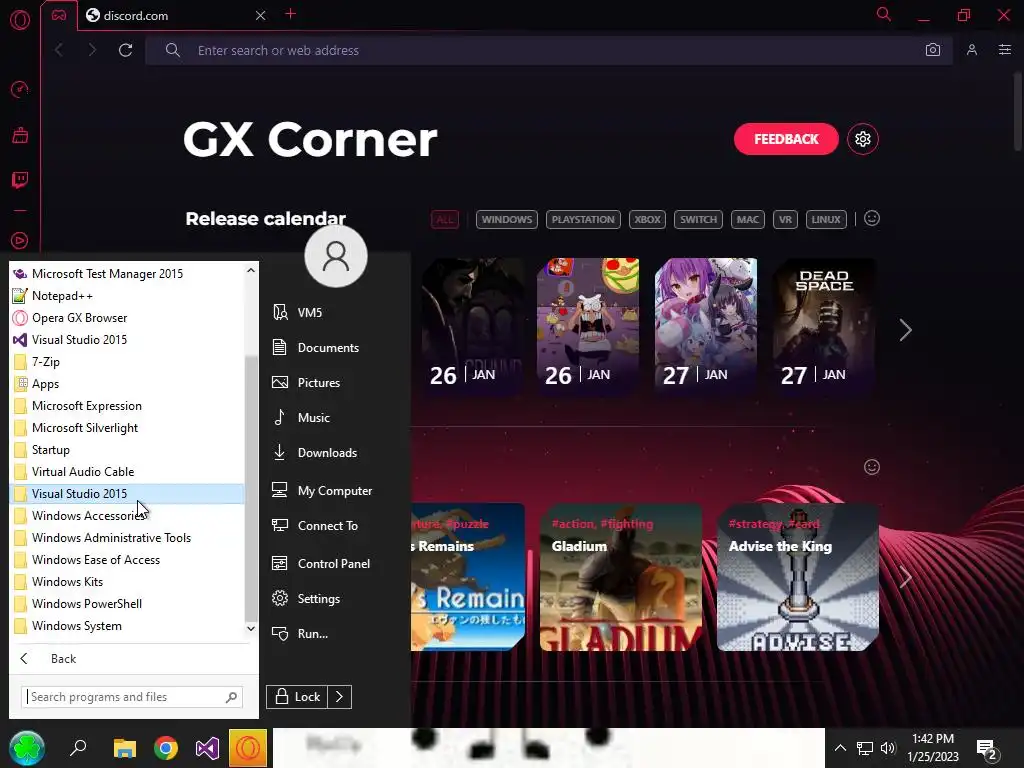
Task: Show next game cards arrow below
Action: pyautogui.click(x=905, y=577)
